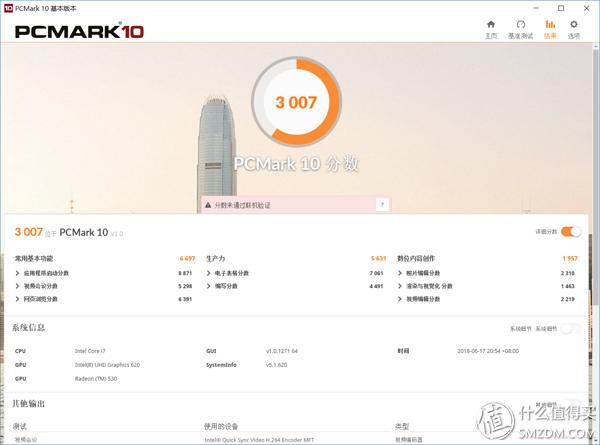The height and width of the screenshot is (445, 600).
Task: Click the SystemInfo version v5.1.620
Action: coord(276,365)
